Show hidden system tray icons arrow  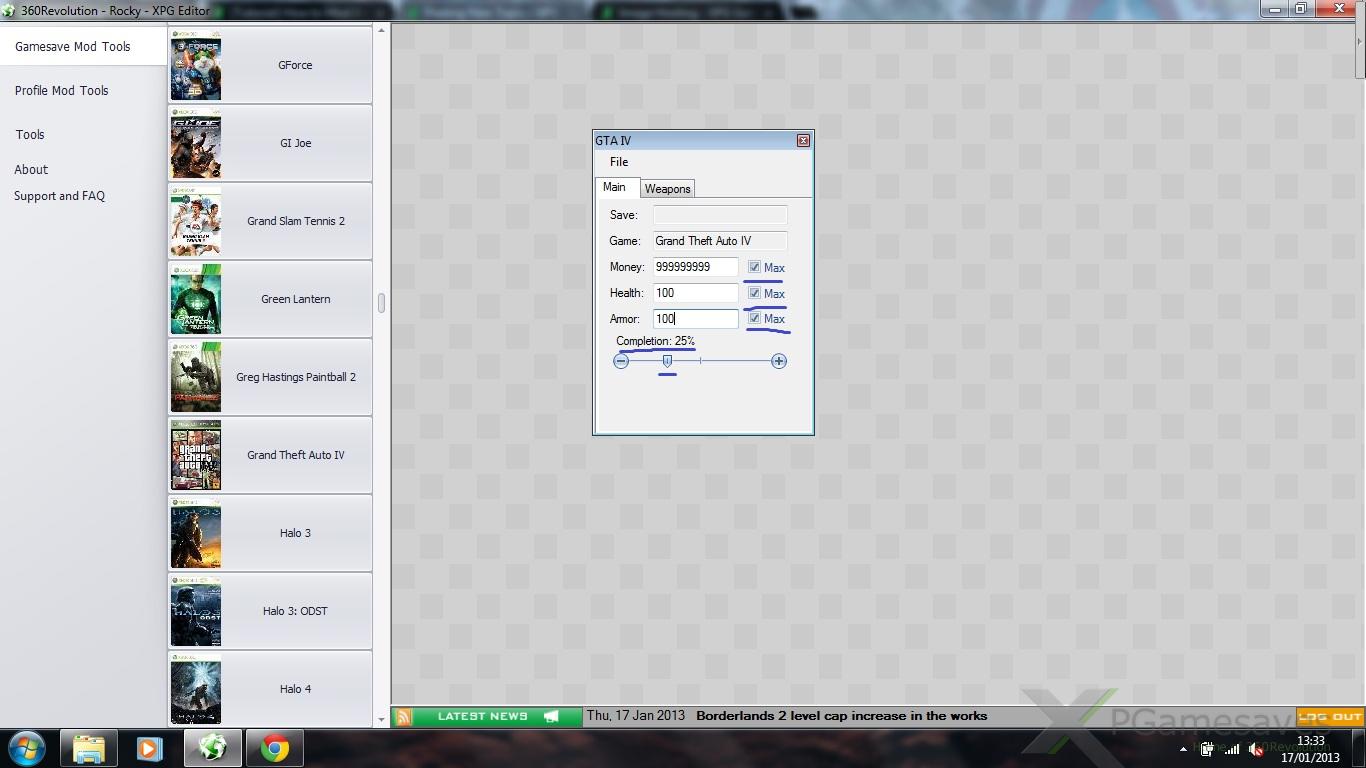[1184, 749]
